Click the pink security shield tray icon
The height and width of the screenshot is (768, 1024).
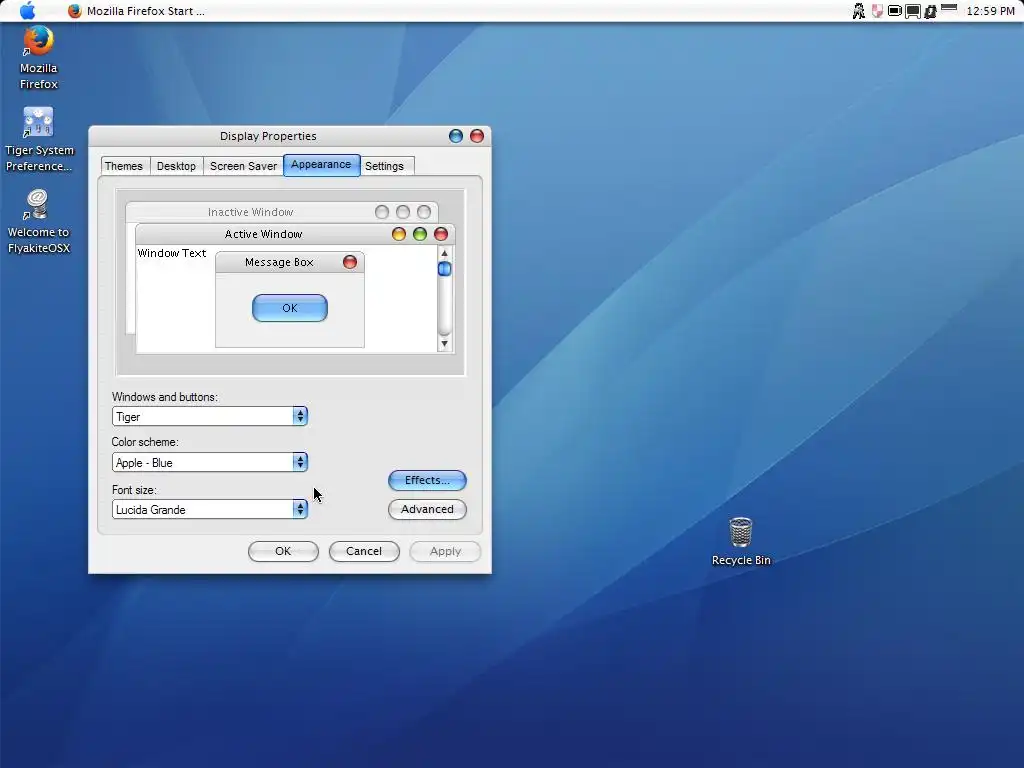click(x=877, y=11)
